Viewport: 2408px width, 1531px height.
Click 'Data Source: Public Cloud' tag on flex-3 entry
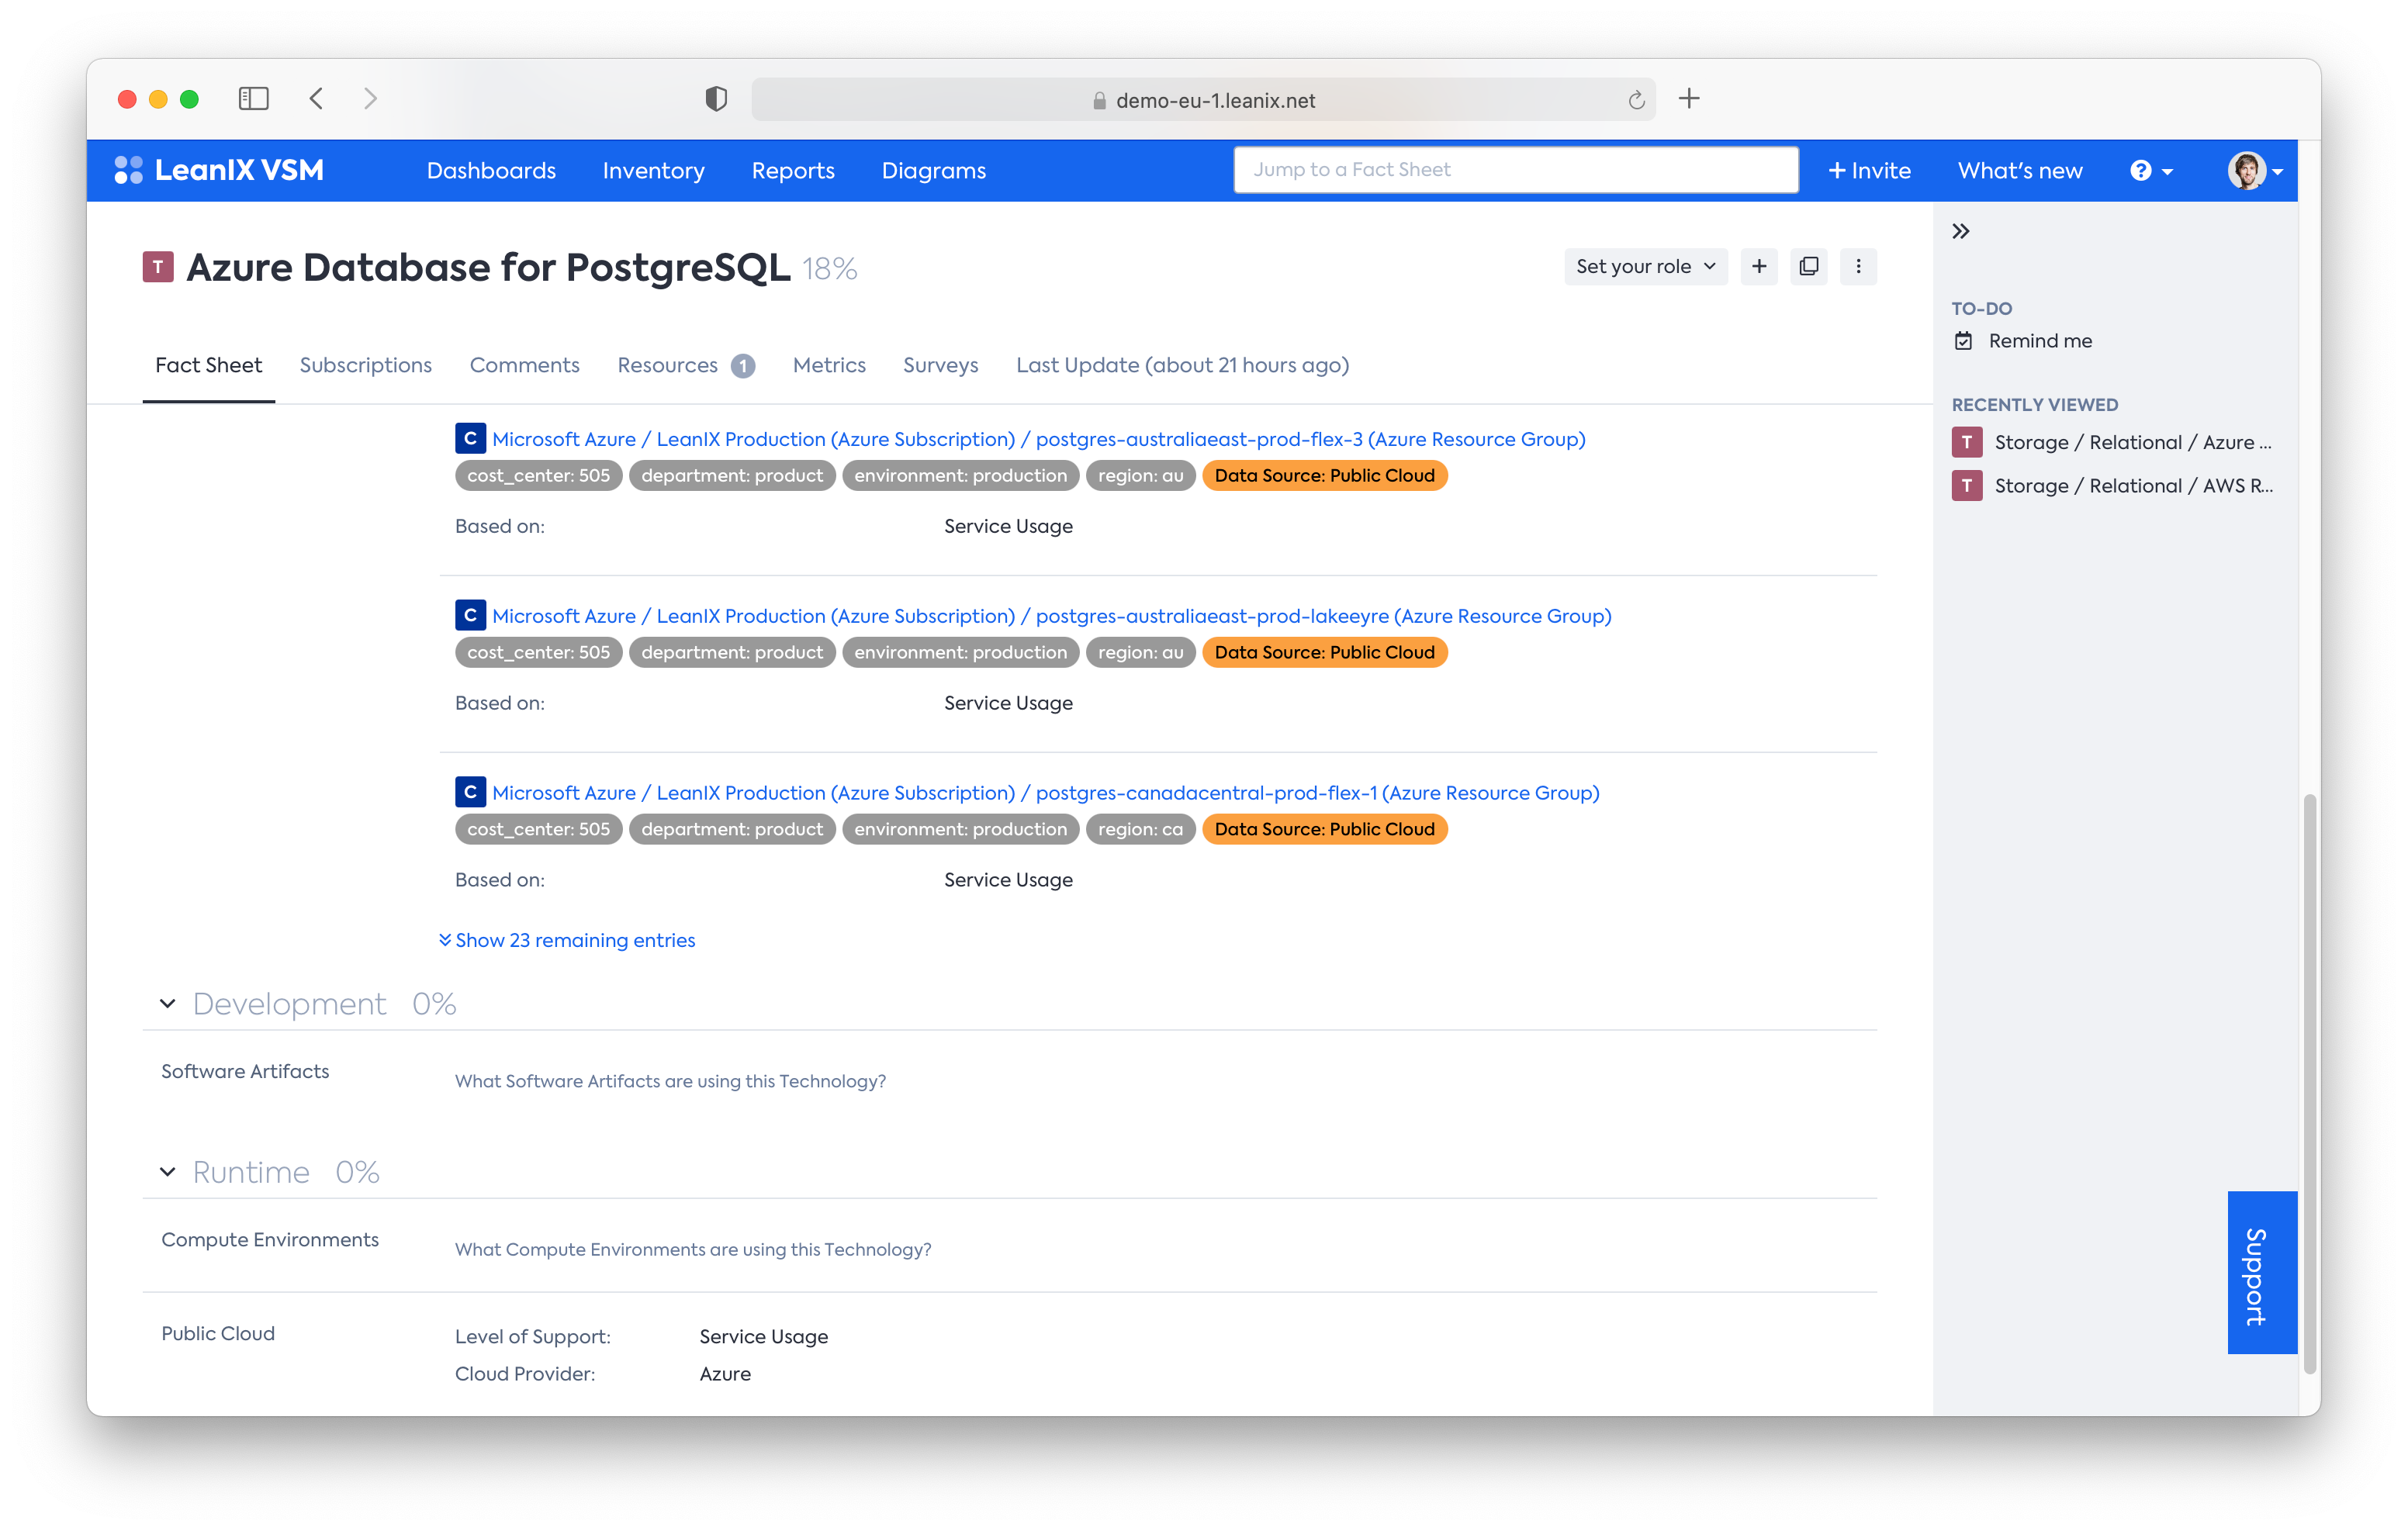pos(1324,475)
